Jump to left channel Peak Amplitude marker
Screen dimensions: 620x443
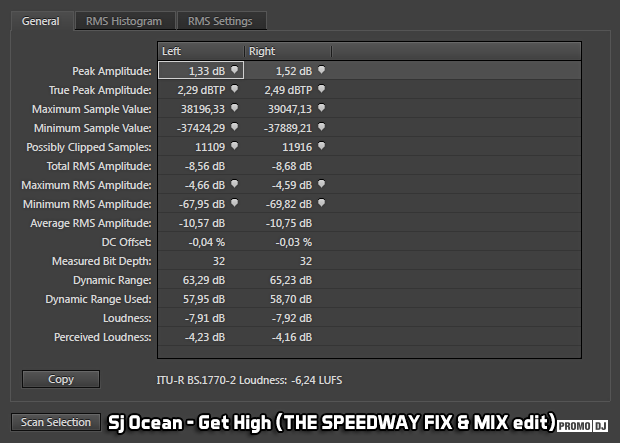pos(234,70)
